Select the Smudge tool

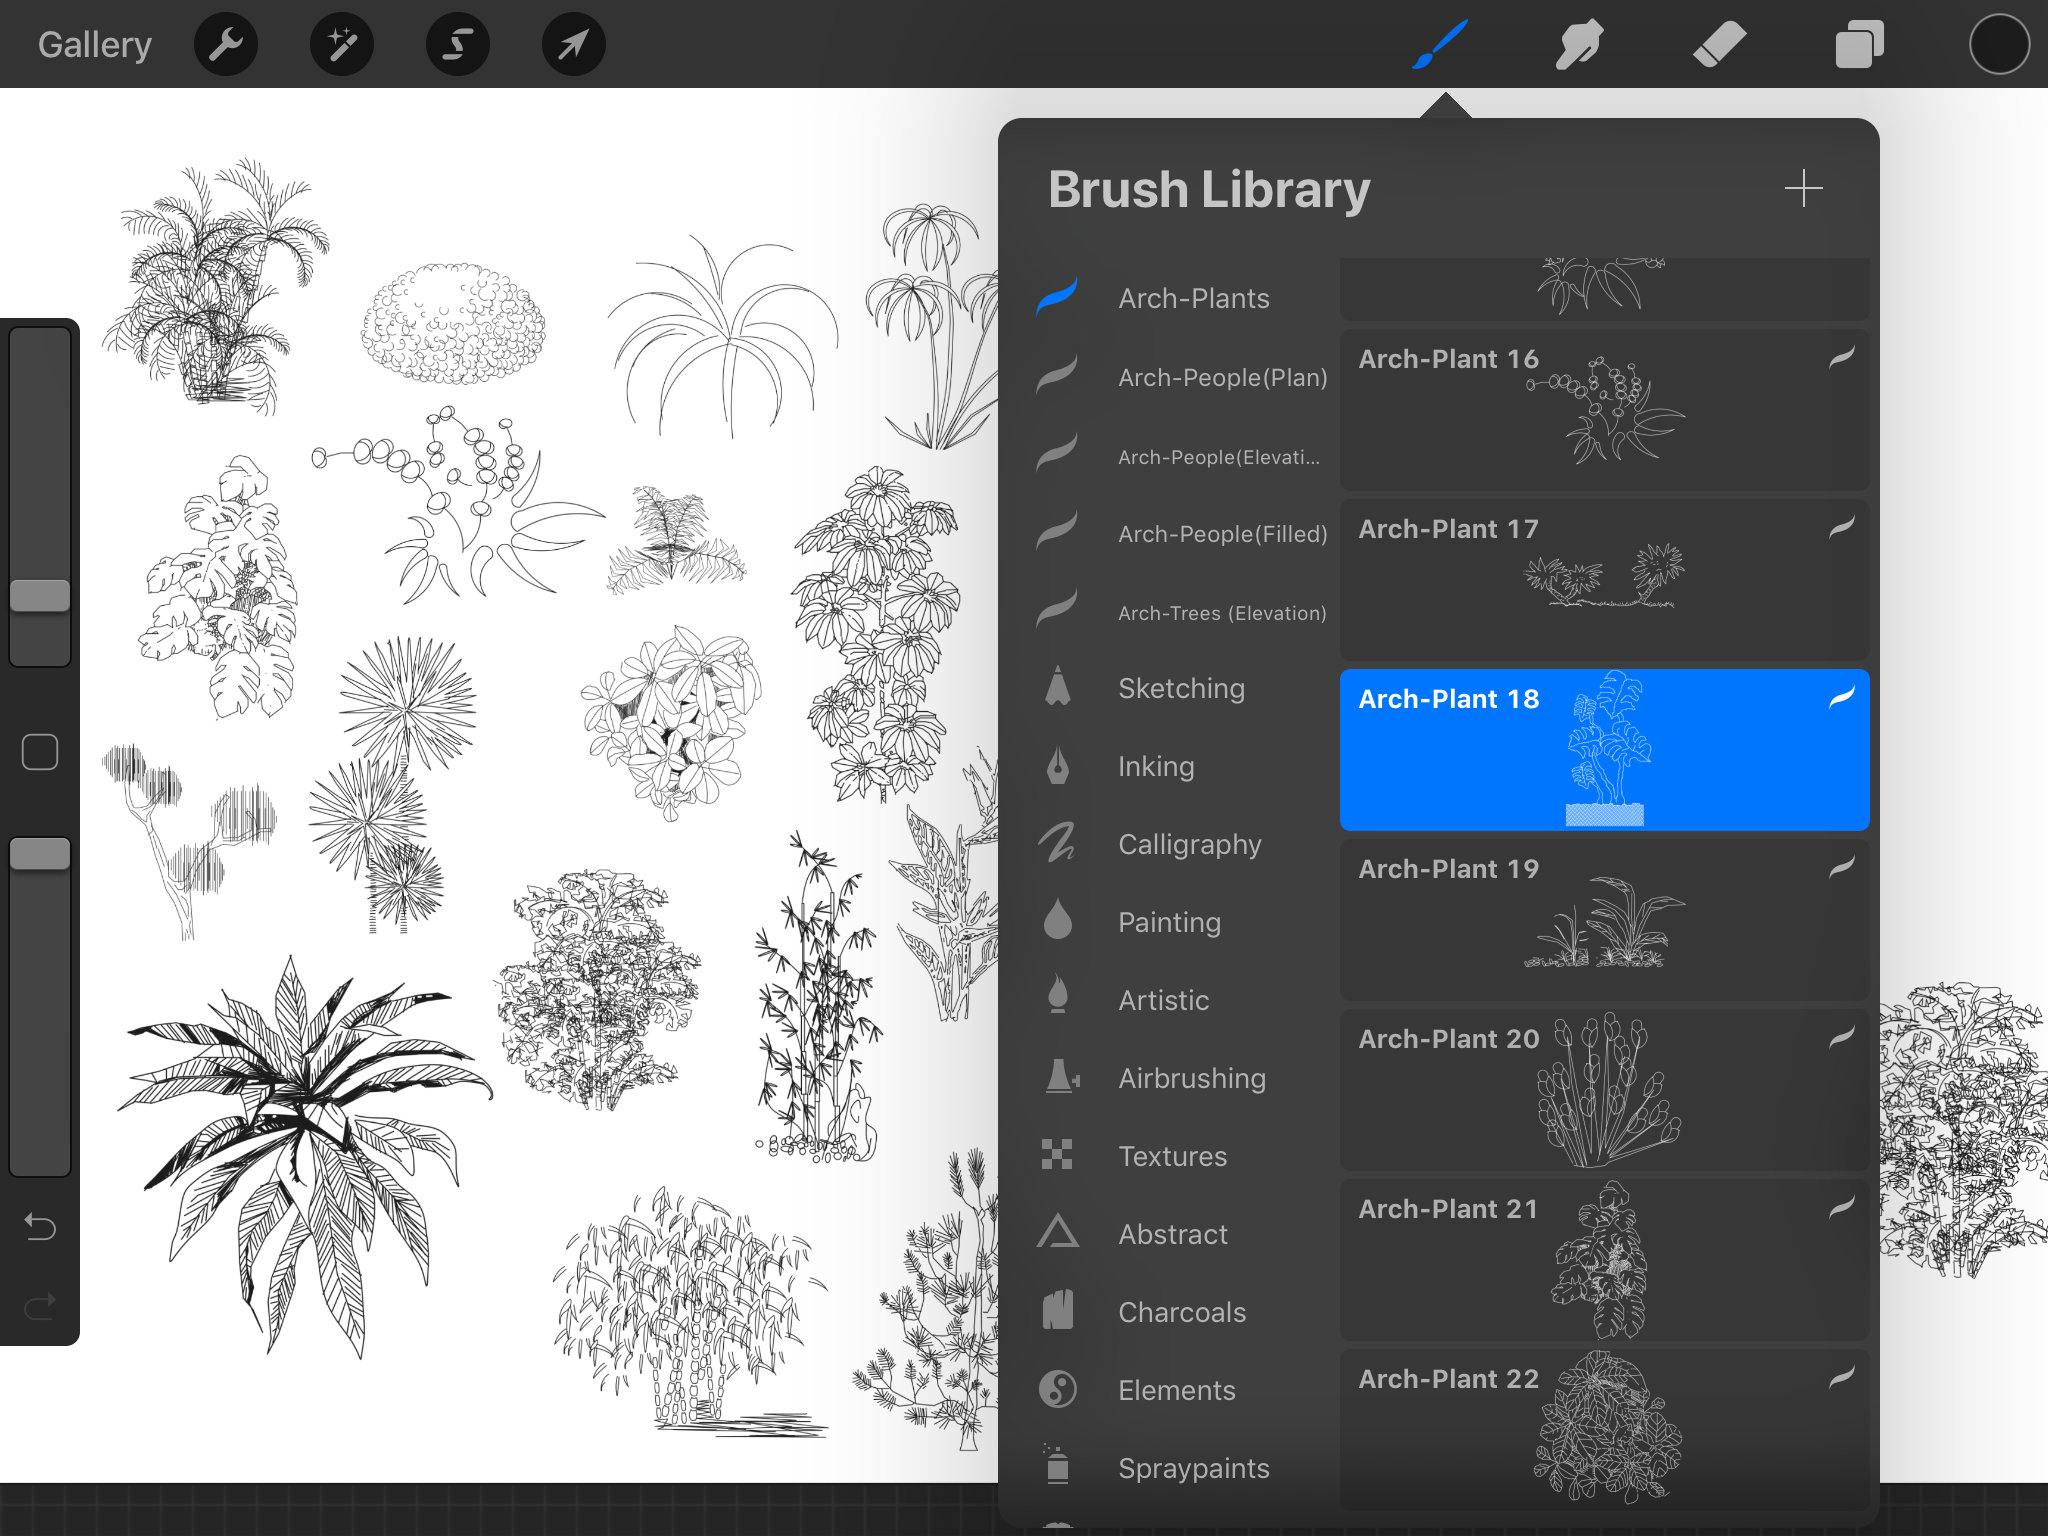pyautogui.click(x=1580, y=44)
